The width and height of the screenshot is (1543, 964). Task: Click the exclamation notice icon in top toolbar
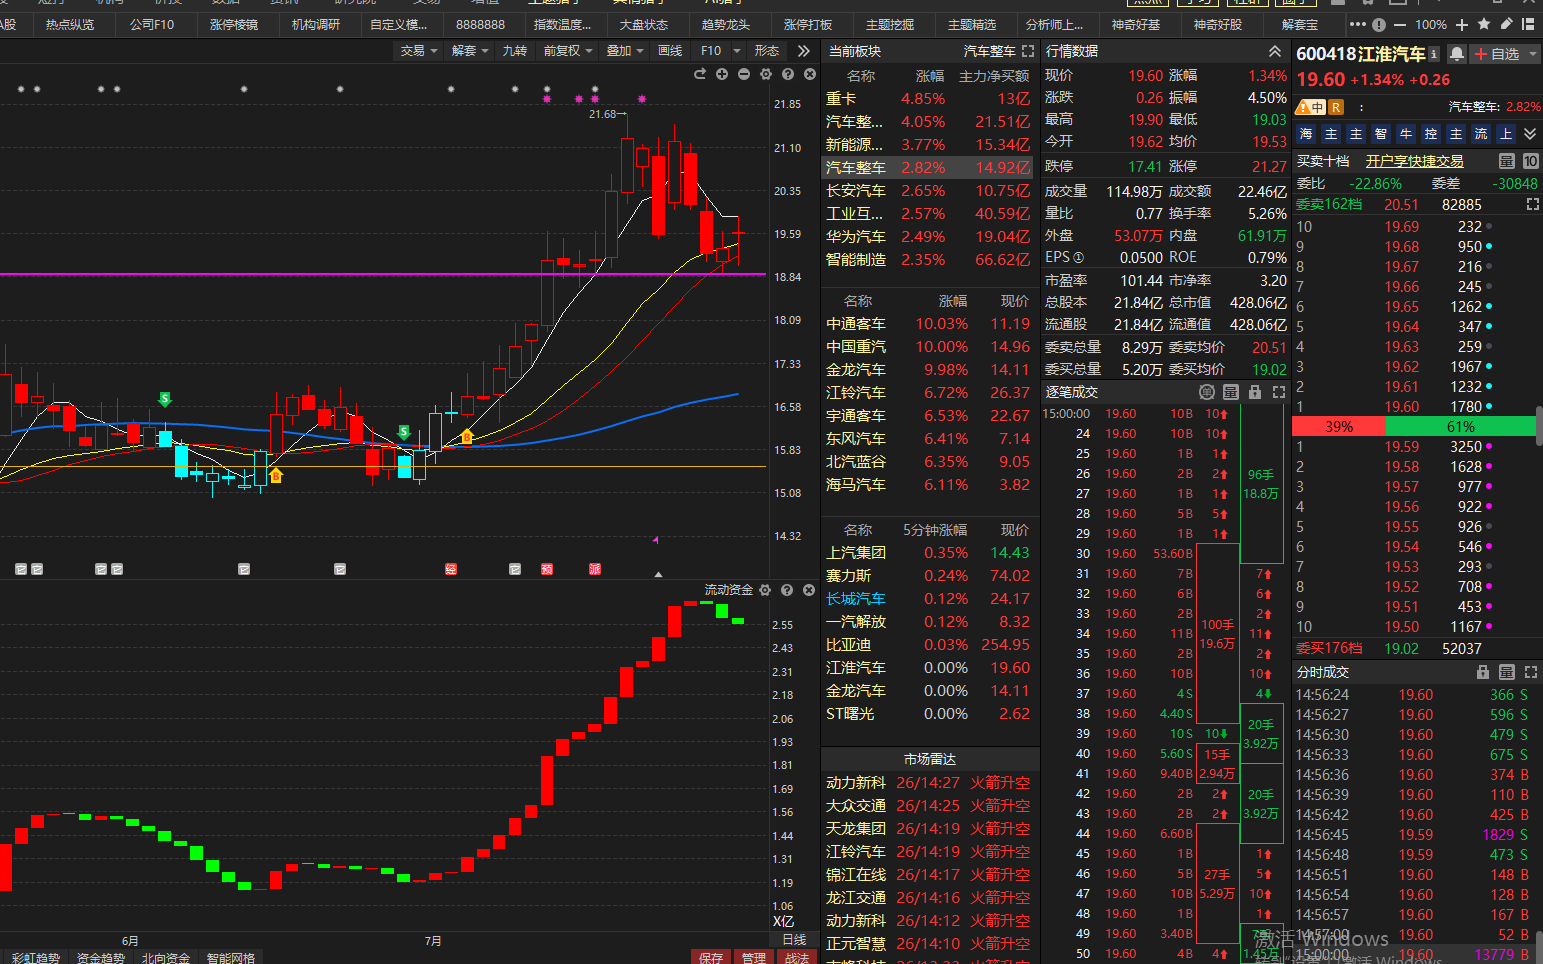tap(1380, 24)
